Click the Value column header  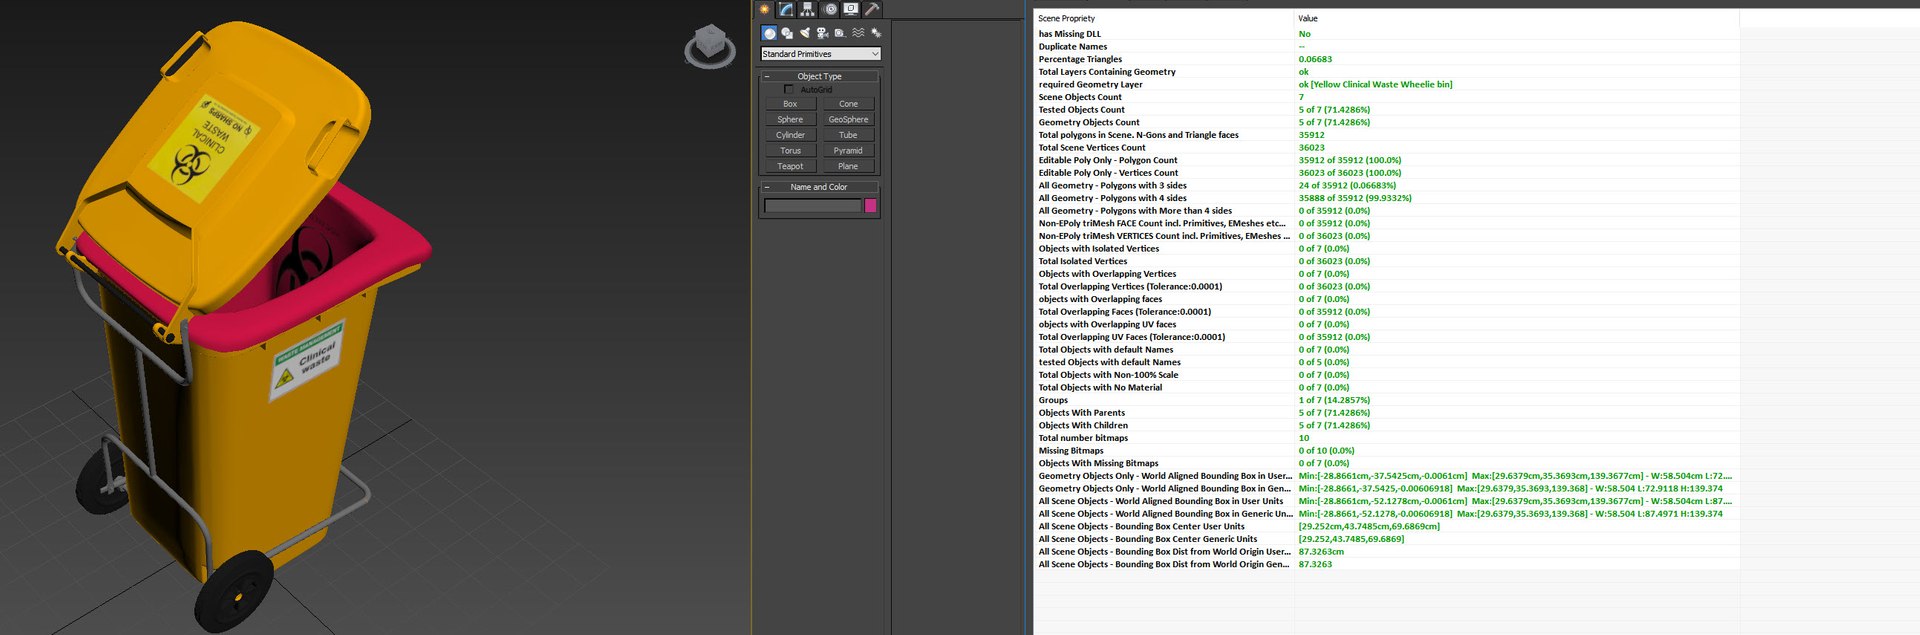coord(1516,18)
